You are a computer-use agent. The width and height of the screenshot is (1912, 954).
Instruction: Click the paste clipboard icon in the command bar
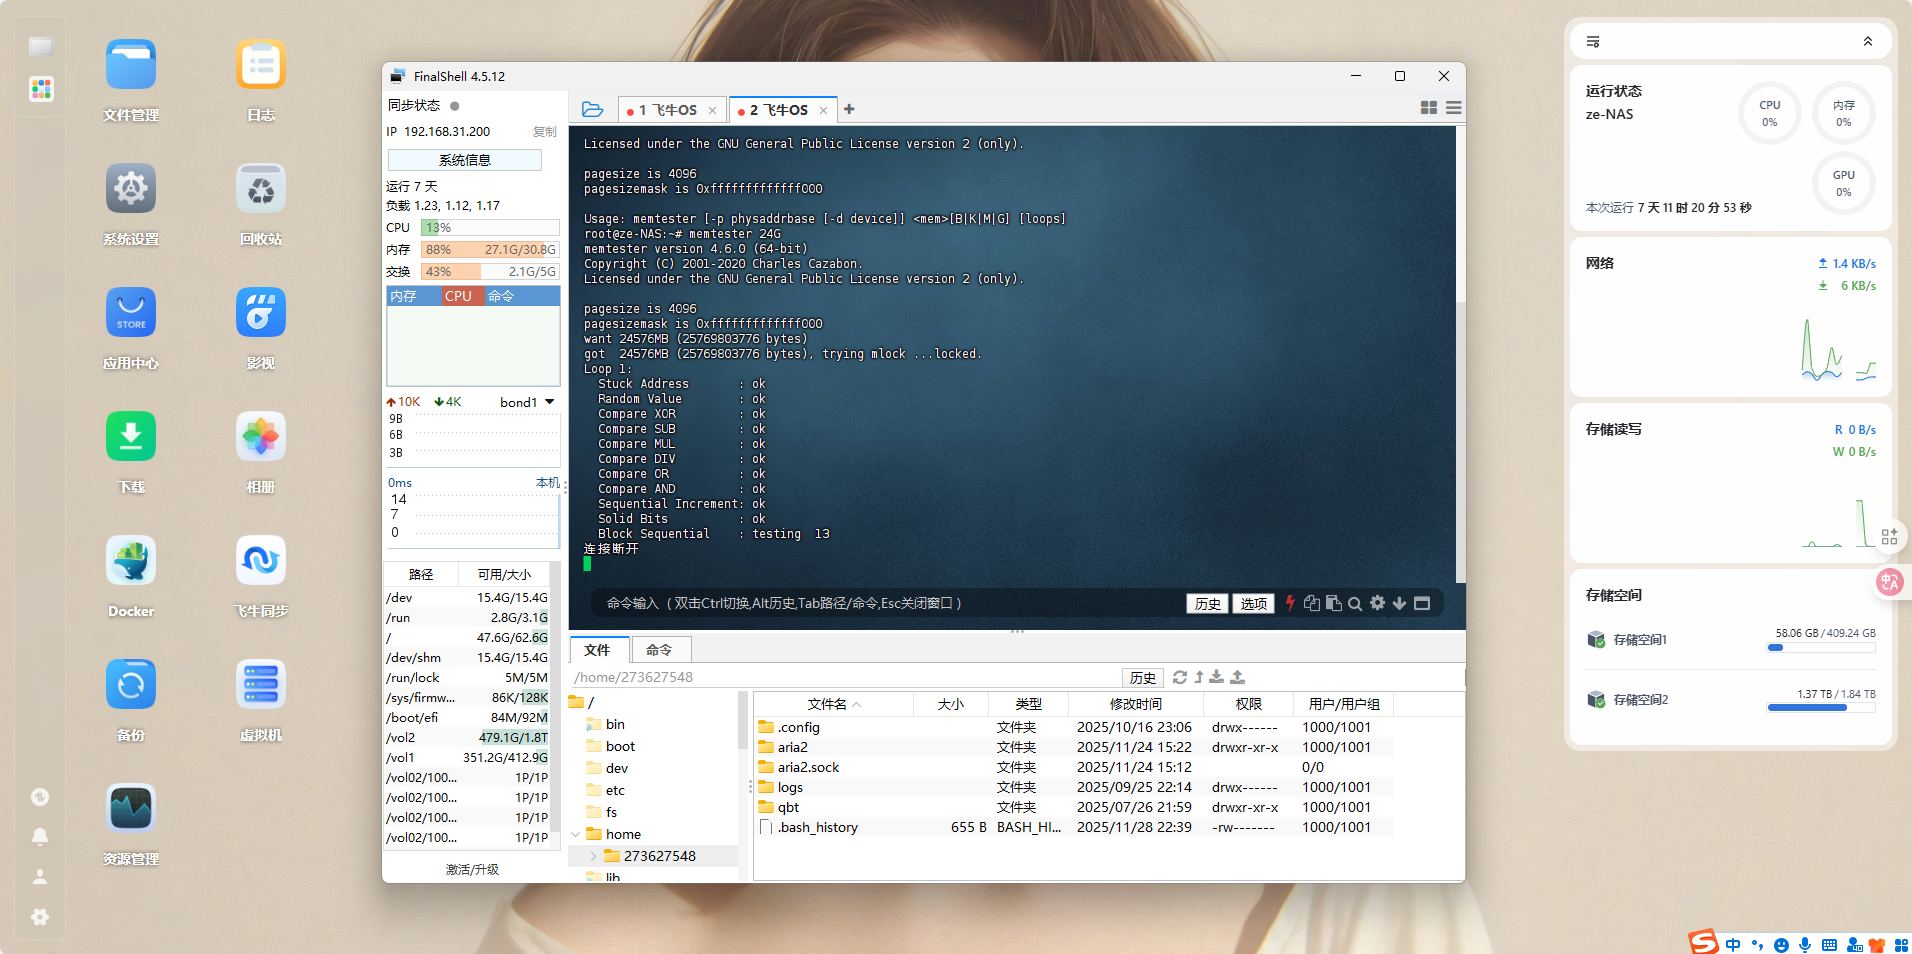point(1333,603)
